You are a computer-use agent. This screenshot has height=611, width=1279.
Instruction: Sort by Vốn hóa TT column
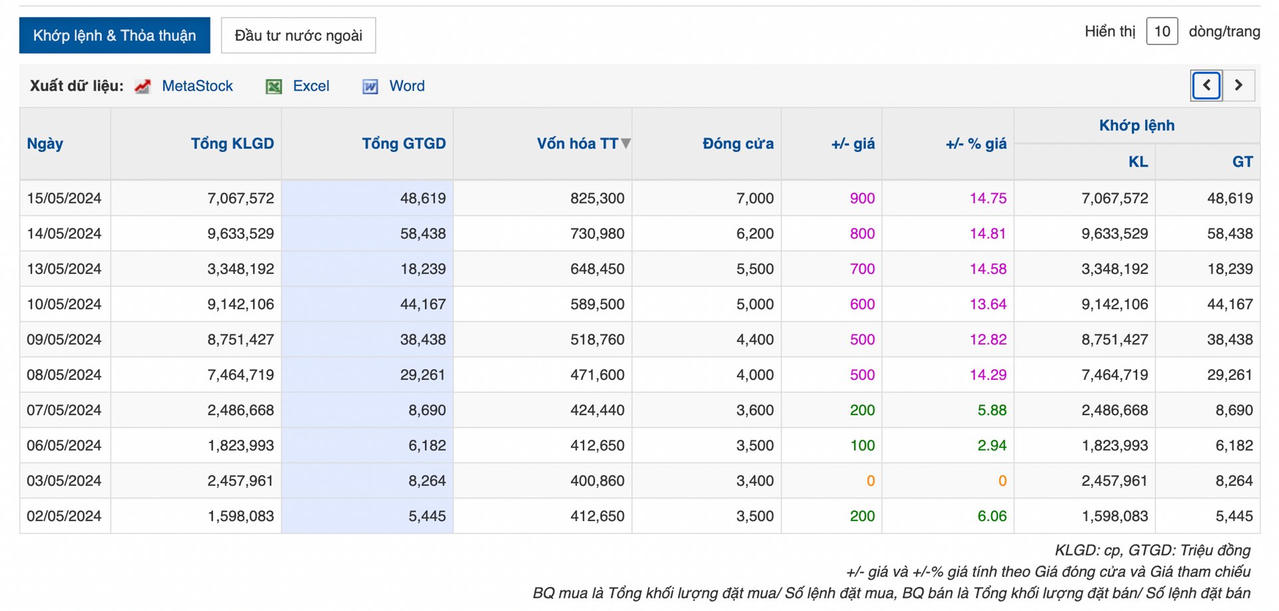click(x=577, y=144)
